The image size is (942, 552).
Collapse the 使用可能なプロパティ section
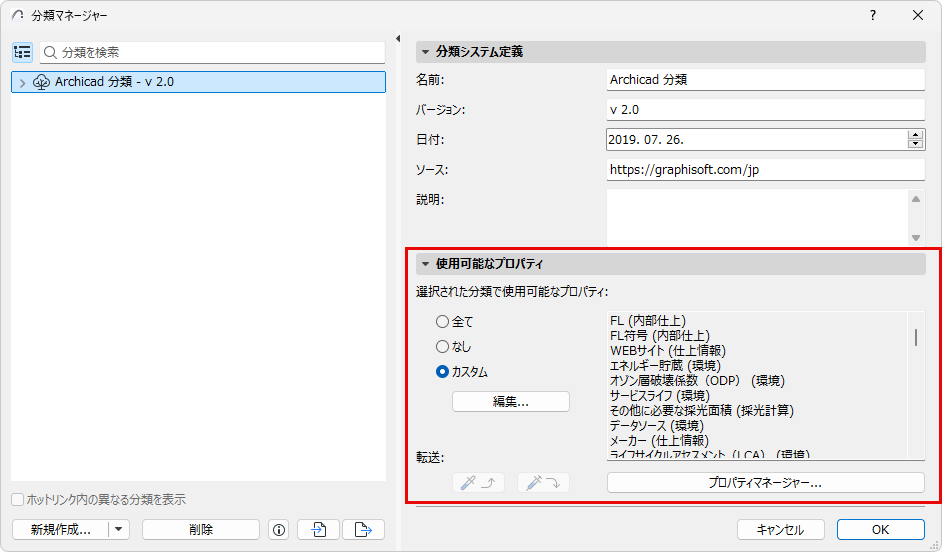pos(425,264)
